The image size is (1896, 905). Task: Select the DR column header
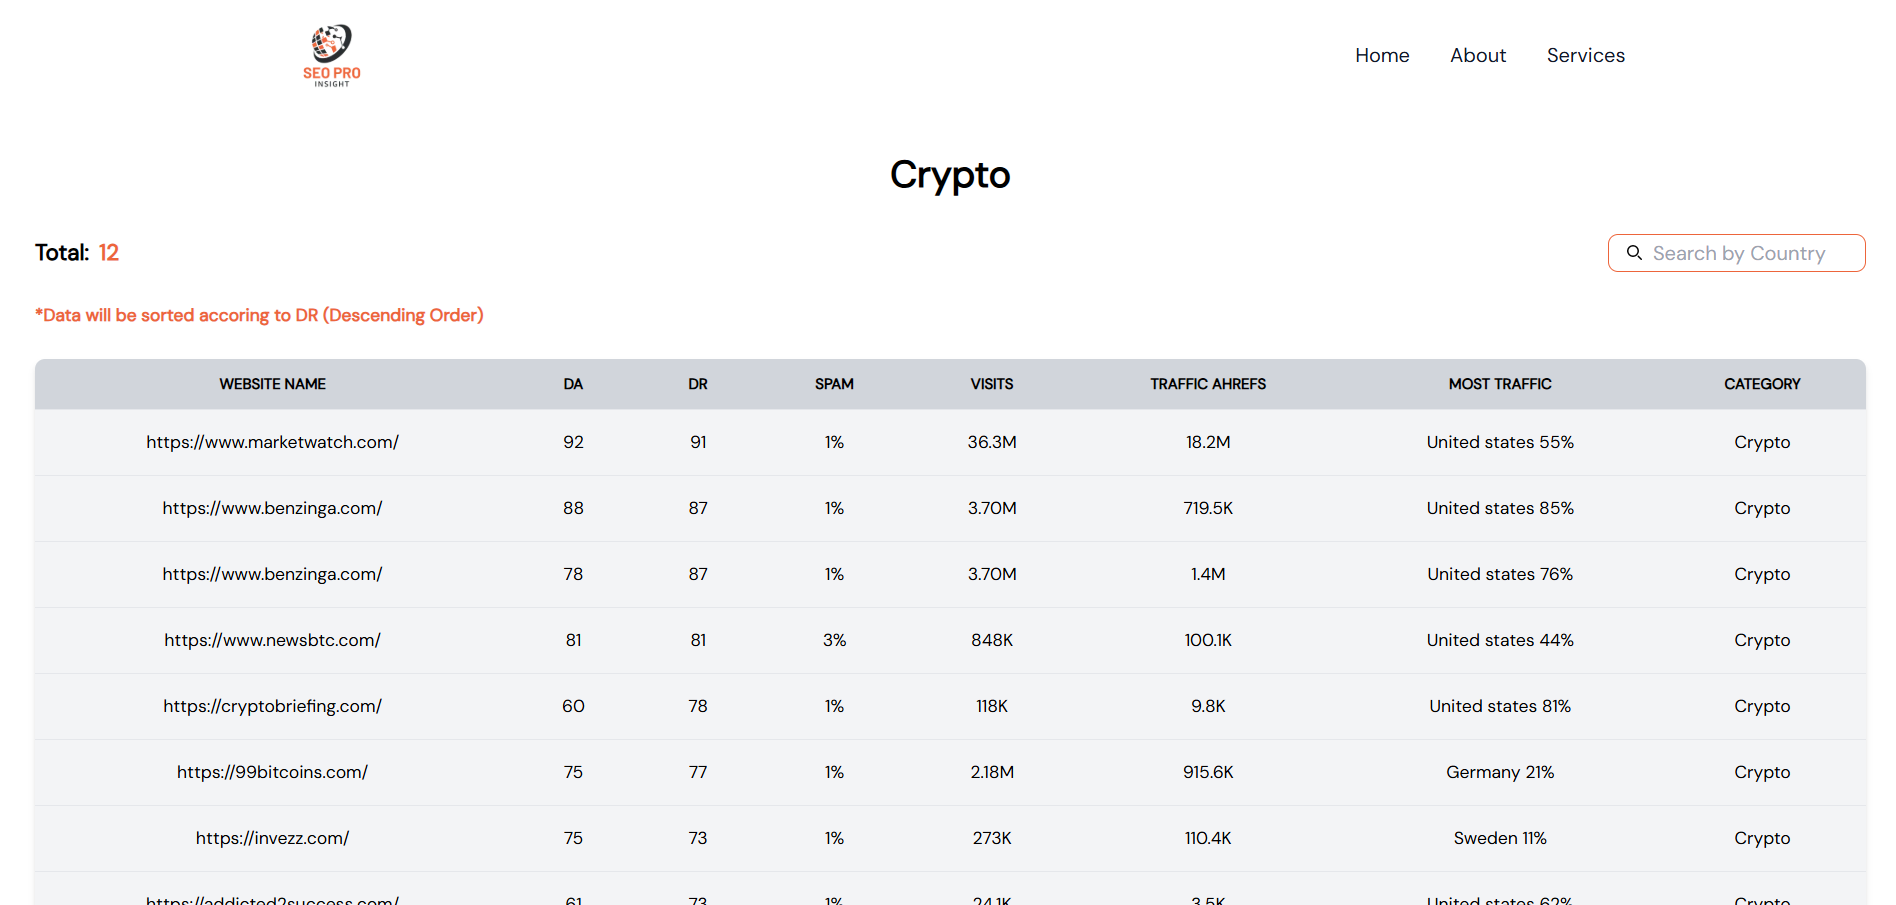pos(698,384)
